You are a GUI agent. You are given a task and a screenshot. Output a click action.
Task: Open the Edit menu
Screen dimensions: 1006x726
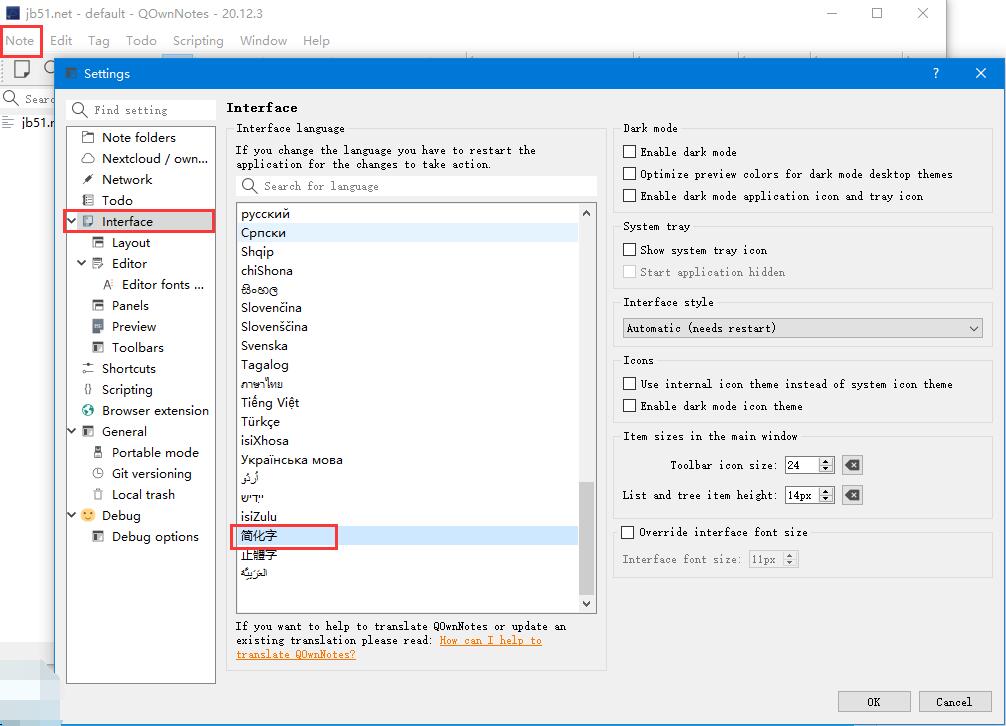click(x=61, y=40)
